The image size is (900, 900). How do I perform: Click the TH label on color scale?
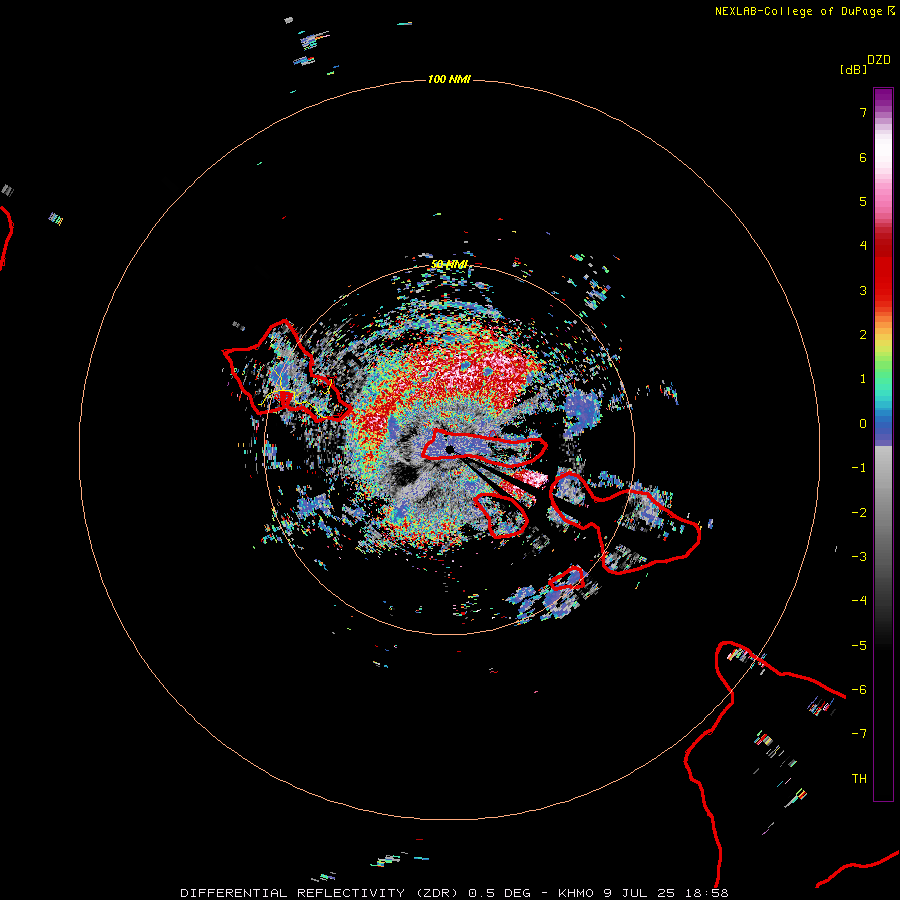click(859, 778)
